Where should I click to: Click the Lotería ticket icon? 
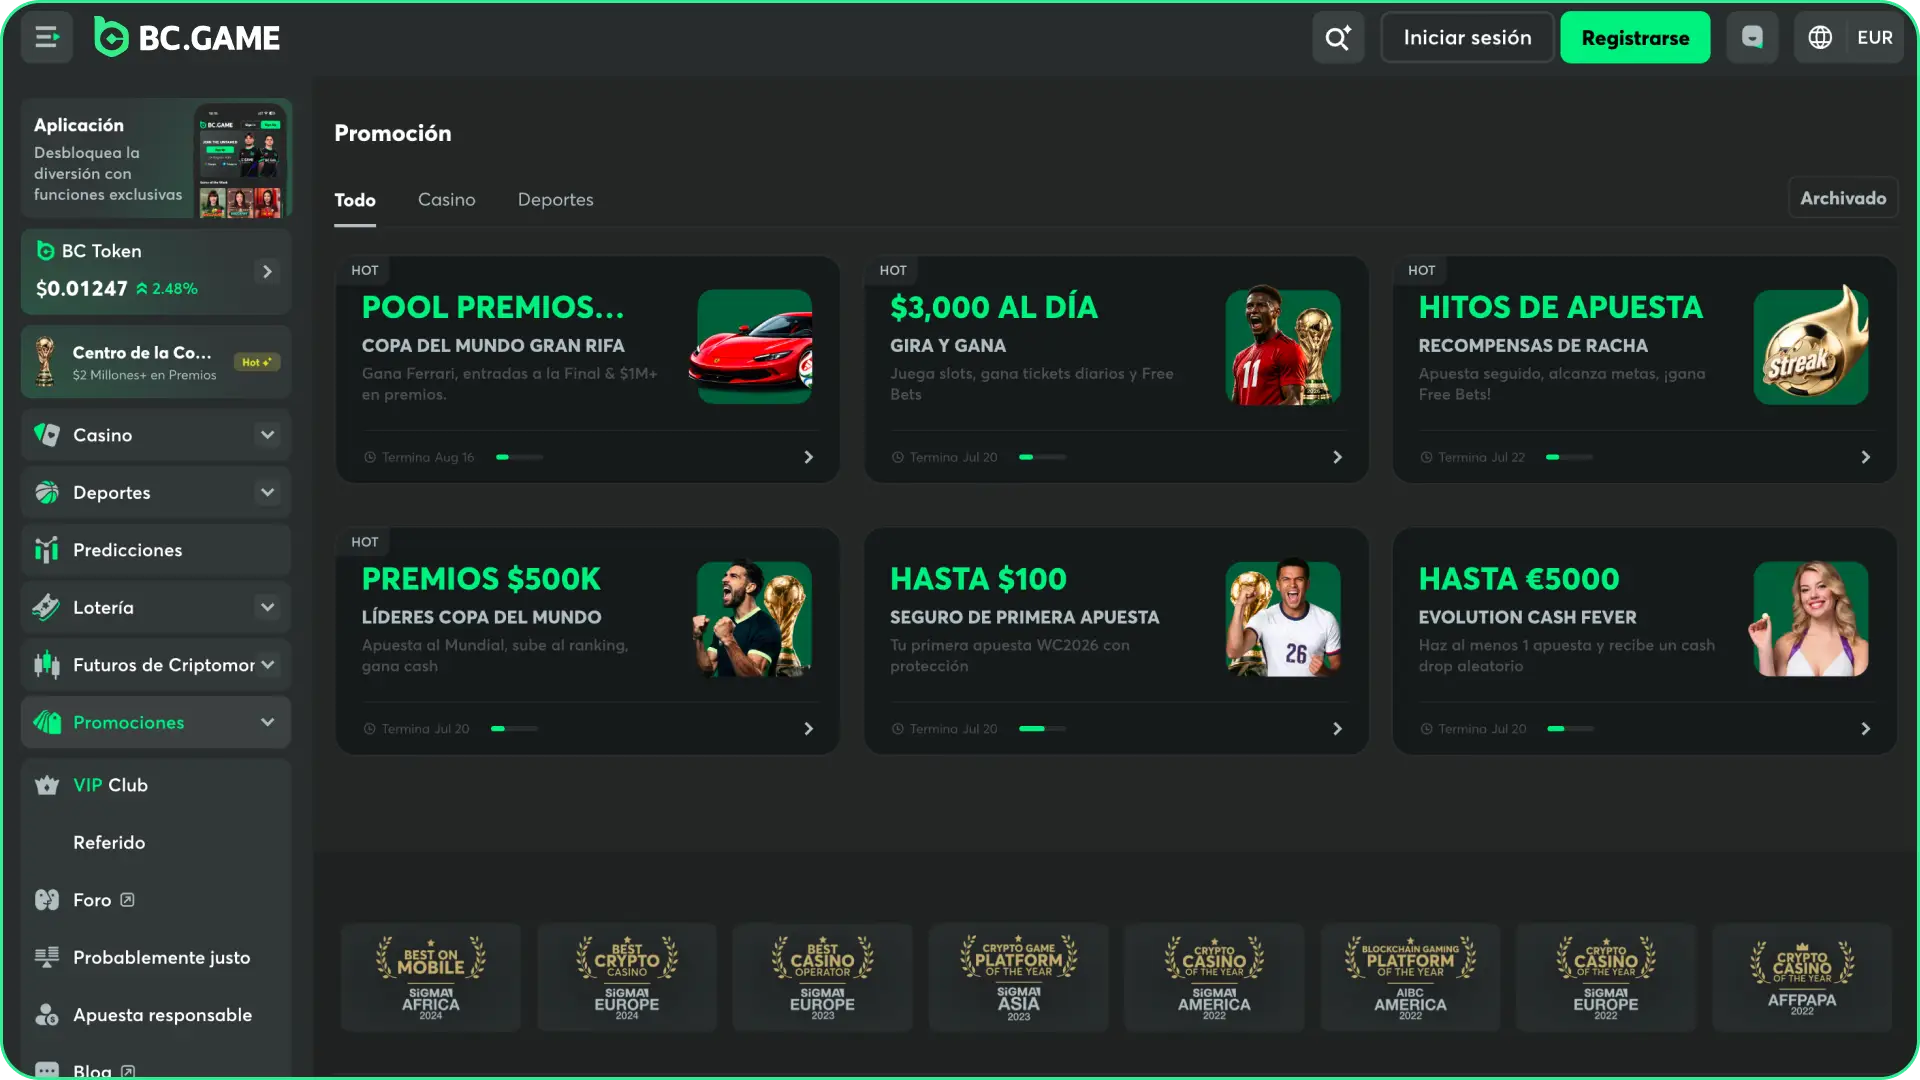pyautogui.click(x=47, y=607)
